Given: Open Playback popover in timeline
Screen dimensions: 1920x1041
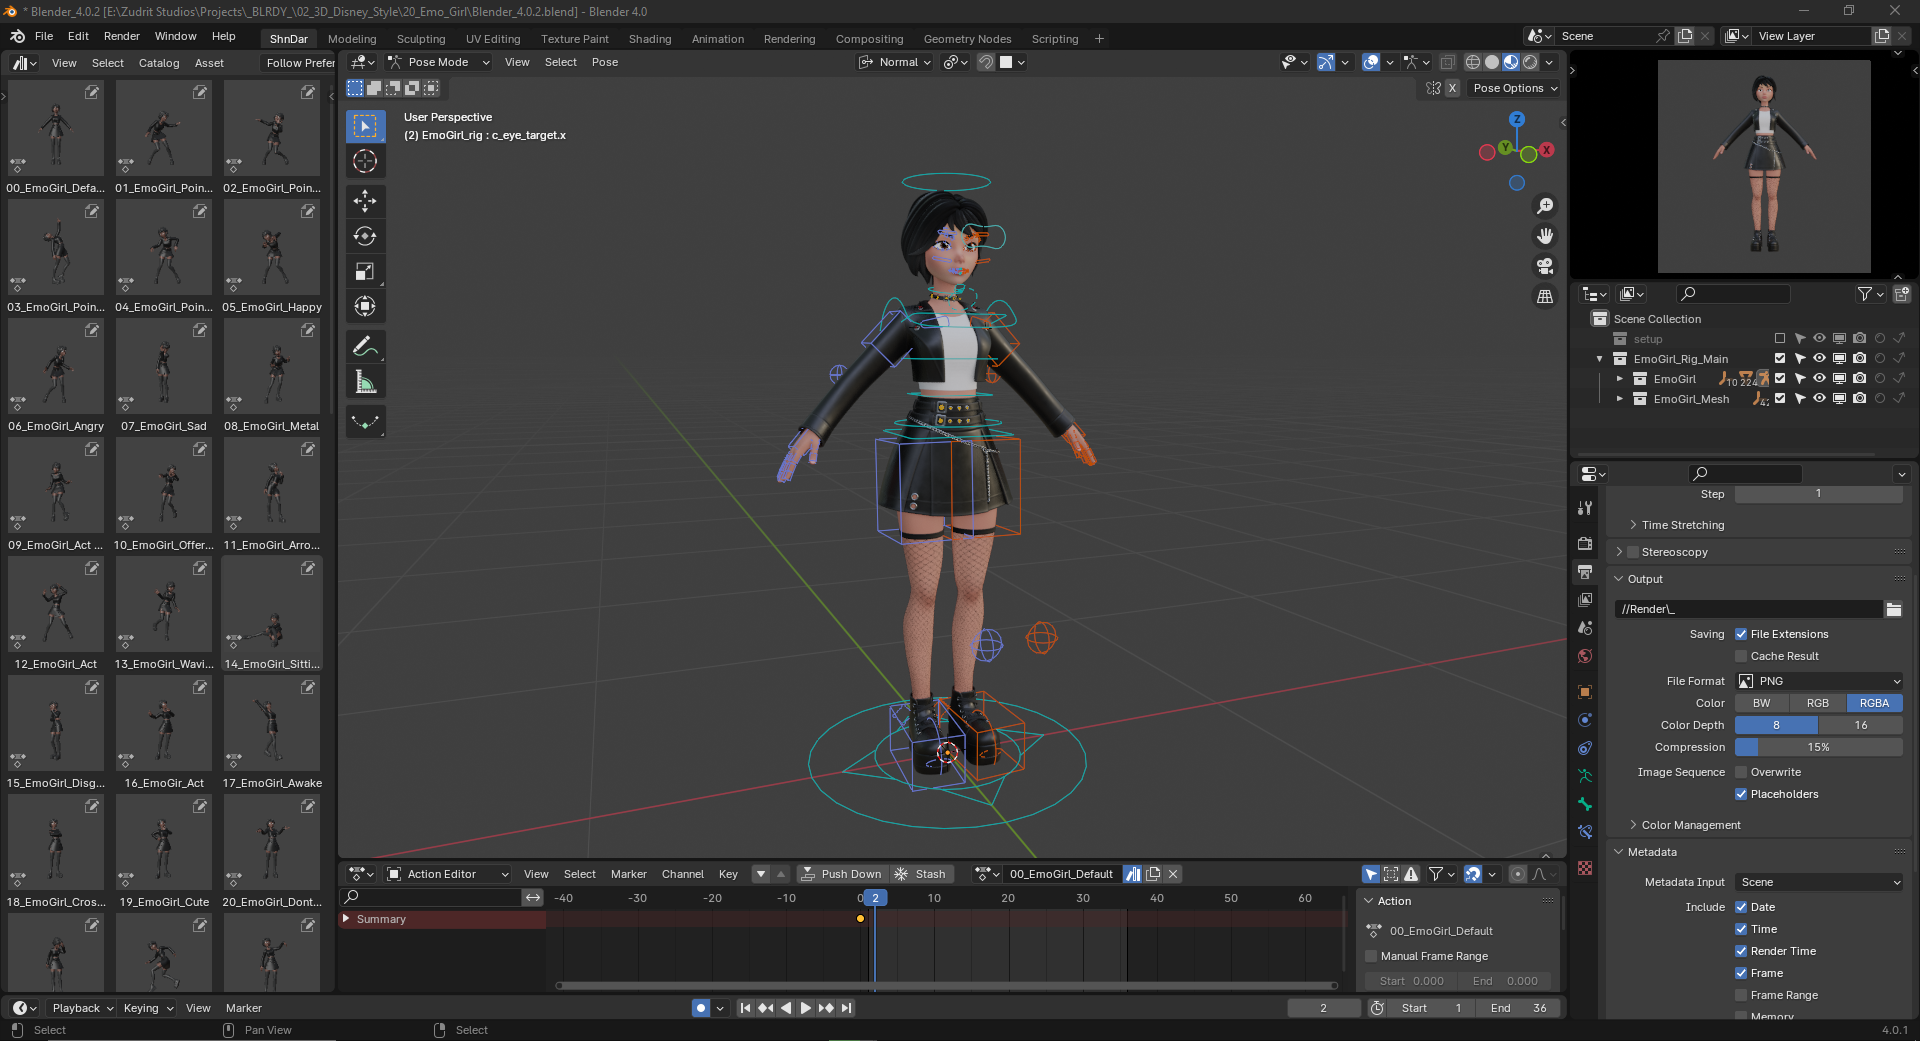Looking at the screenshot, I should [82, 1008].
